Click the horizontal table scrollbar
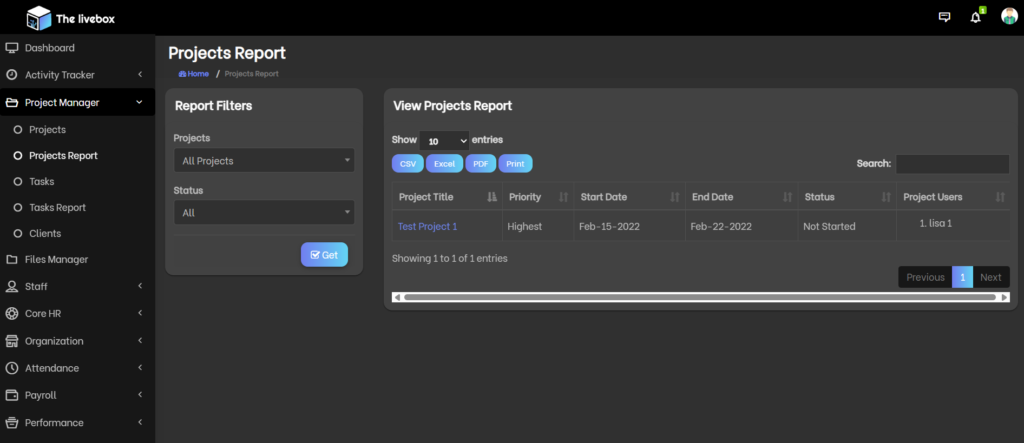Viewport: 1024px width, 443px height. tap(700, 297)
